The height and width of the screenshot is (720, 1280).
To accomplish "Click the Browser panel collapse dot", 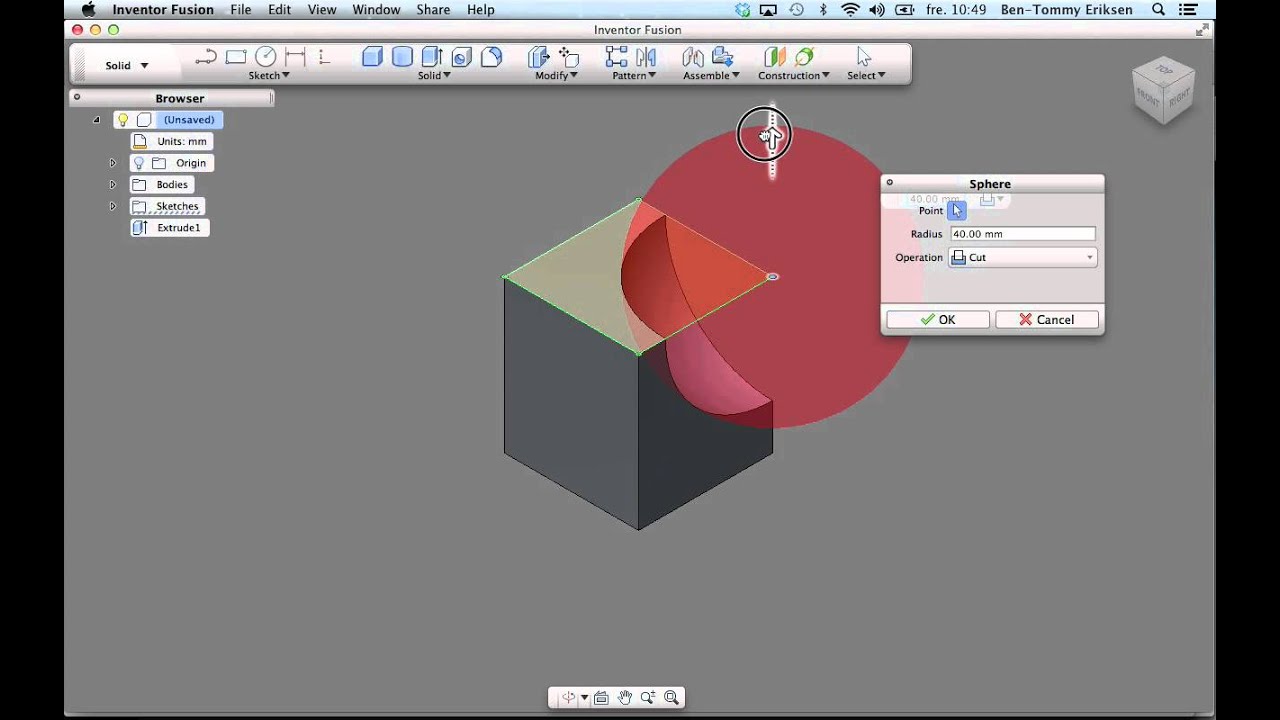I will 77,98.
